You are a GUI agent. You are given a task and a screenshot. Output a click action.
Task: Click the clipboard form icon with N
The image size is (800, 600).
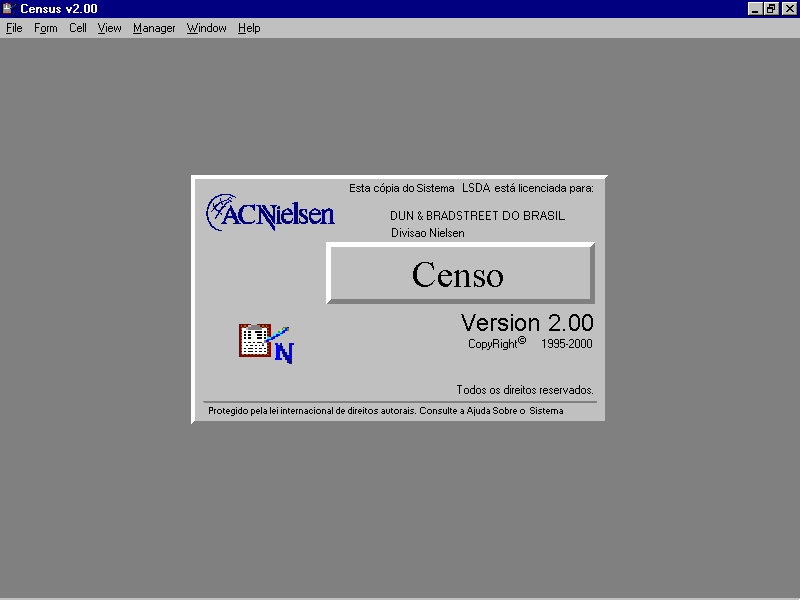point(266,343)
